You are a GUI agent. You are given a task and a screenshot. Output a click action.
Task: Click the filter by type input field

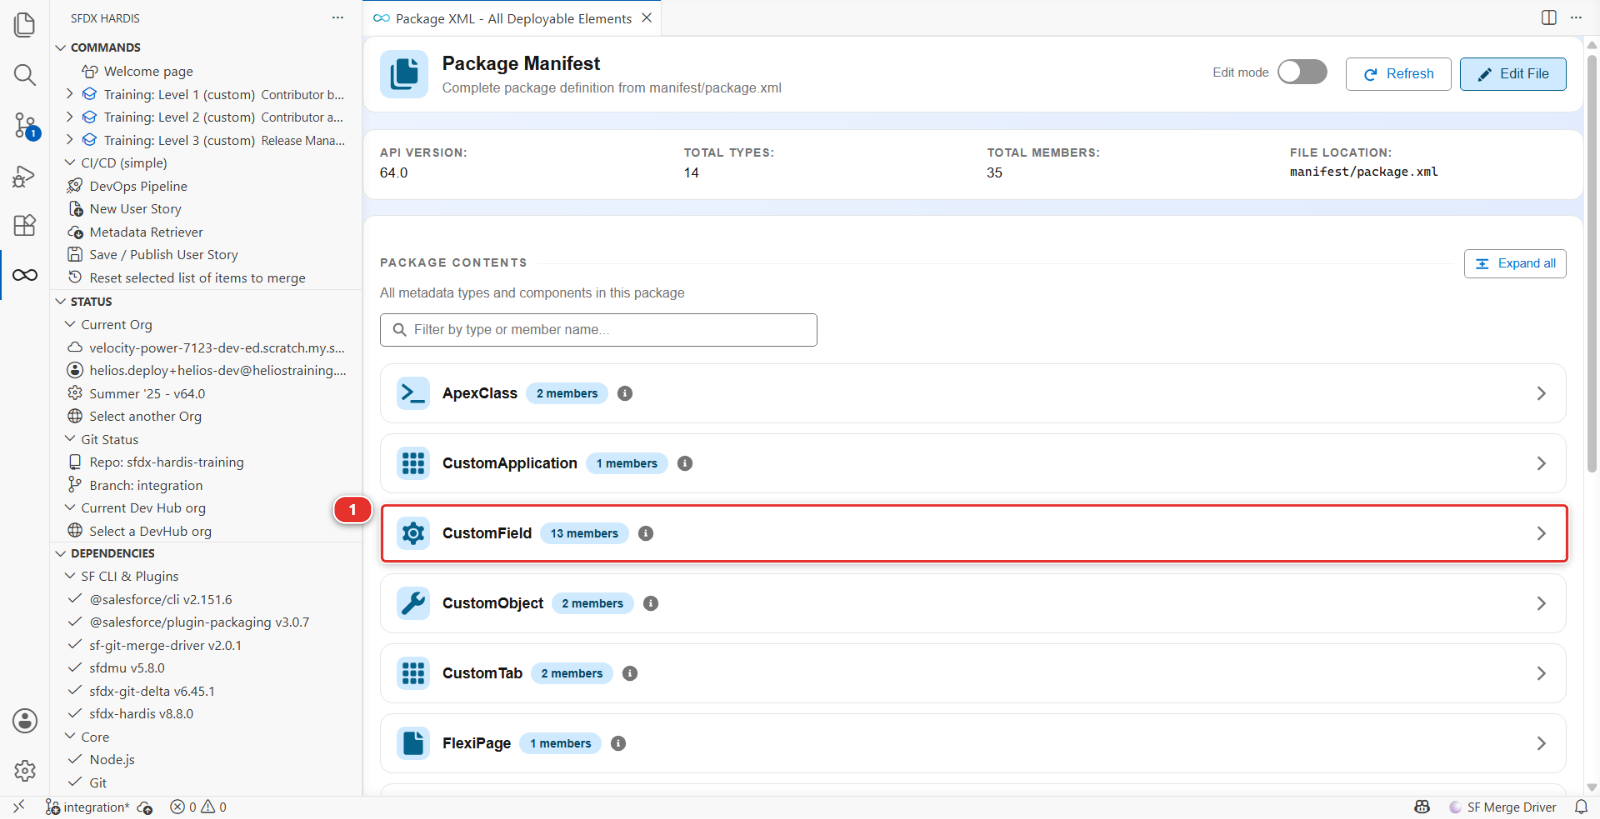click(x=598, y=330)
